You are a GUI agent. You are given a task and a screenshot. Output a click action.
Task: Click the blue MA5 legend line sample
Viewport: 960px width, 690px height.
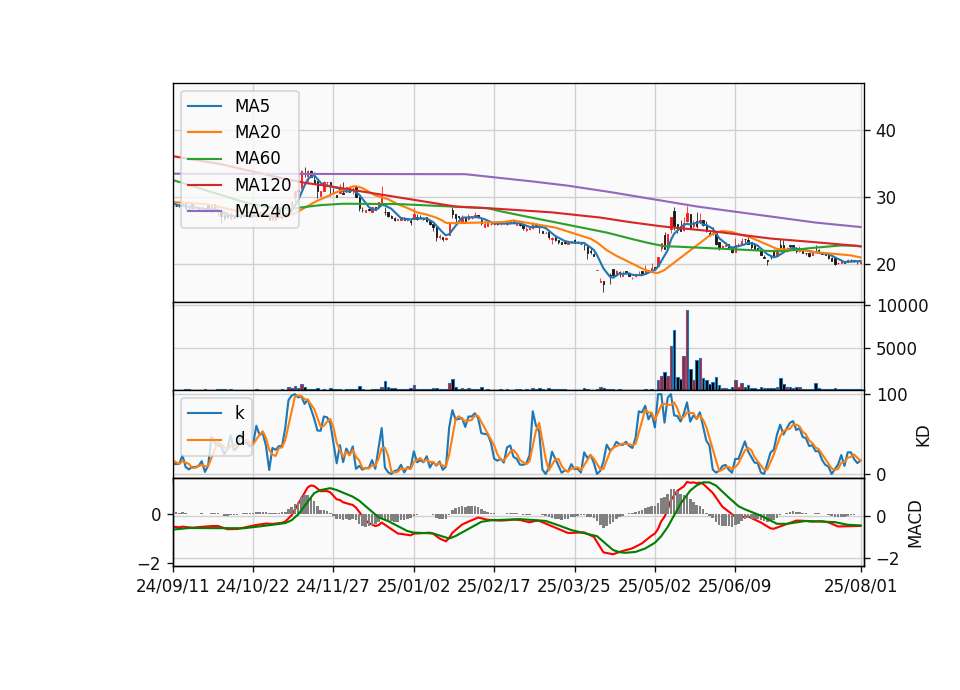coord(204,107)
